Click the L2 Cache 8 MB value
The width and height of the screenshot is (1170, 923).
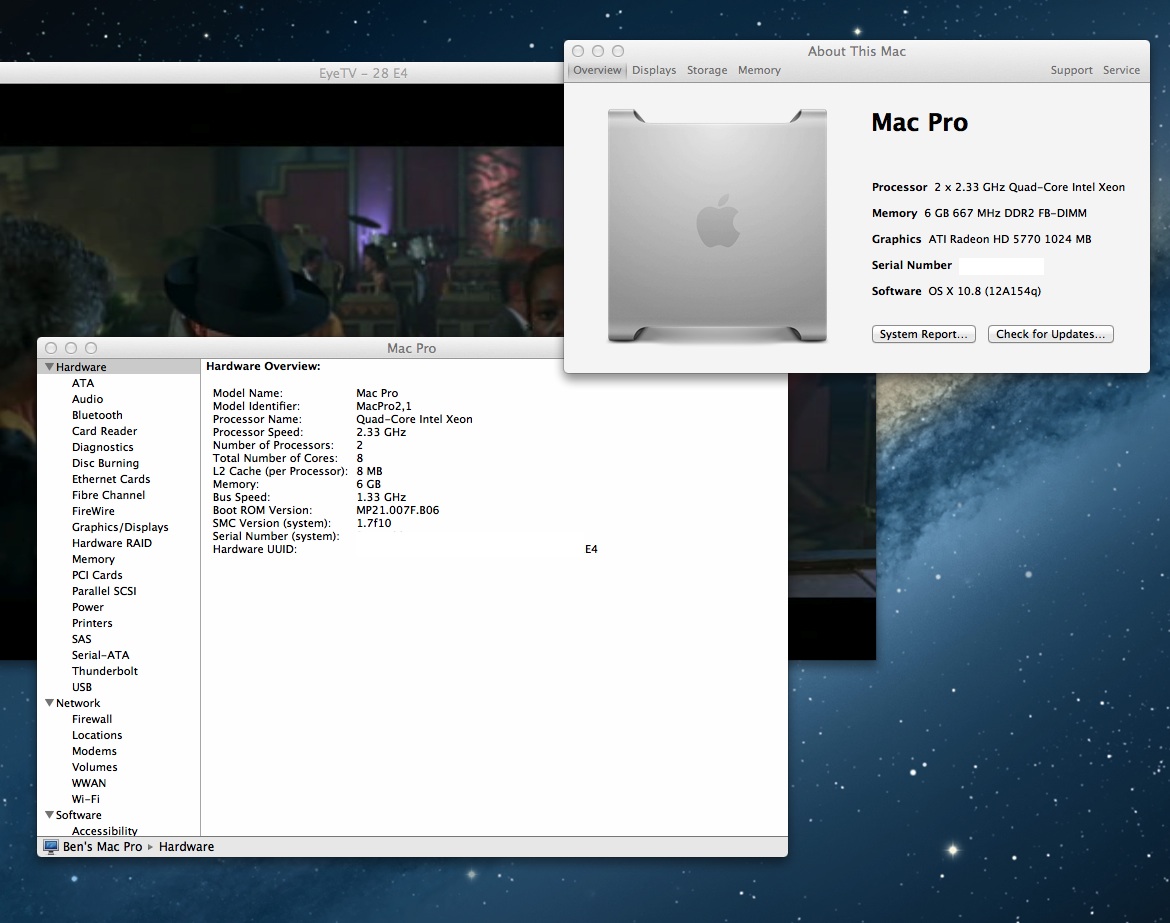coord(369,471)
